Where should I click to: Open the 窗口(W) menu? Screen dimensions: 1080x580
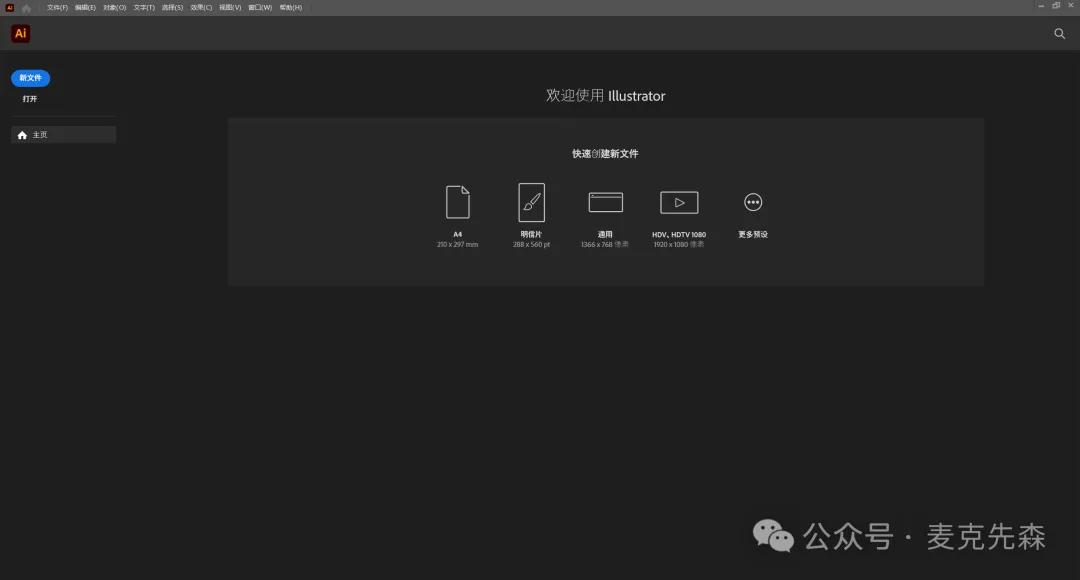coord(260,8)
